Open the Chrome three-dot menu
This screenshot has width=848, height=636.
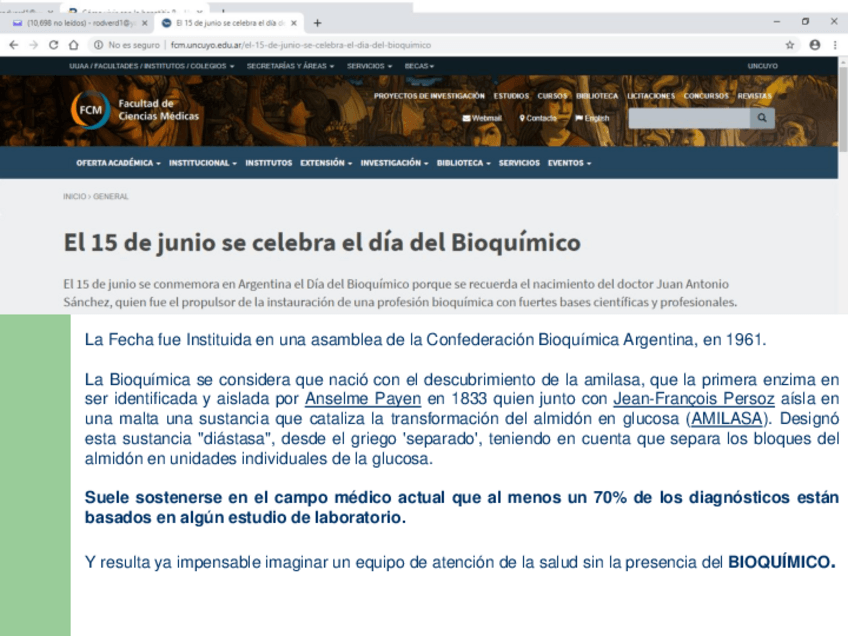coord(835,45)
